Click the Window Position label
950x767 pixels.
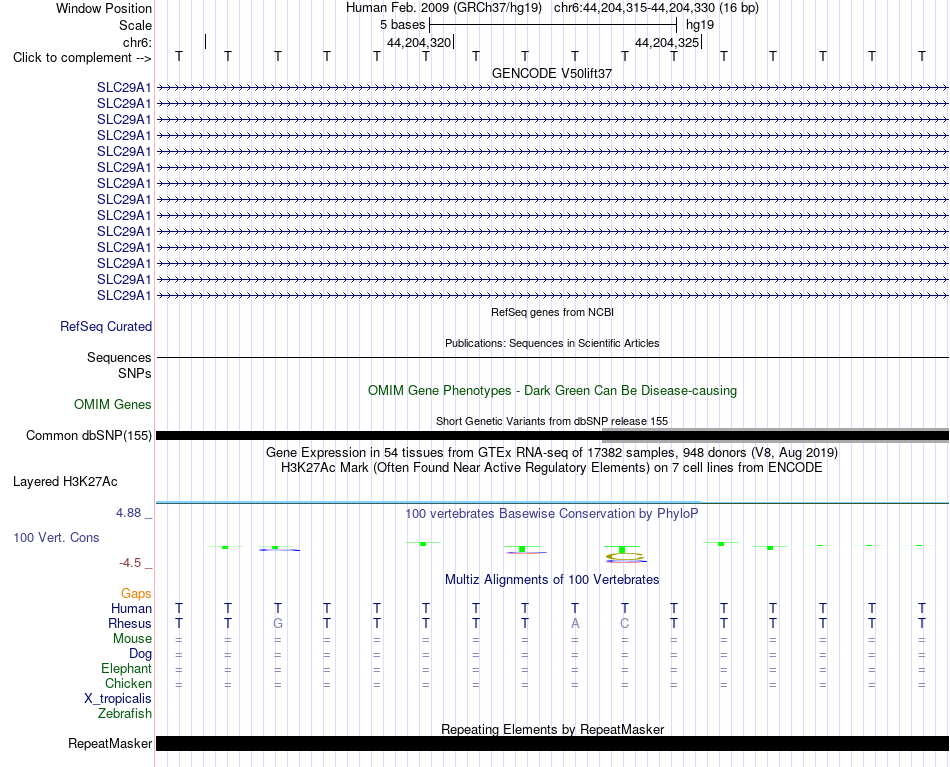click(x=104, y=8)
